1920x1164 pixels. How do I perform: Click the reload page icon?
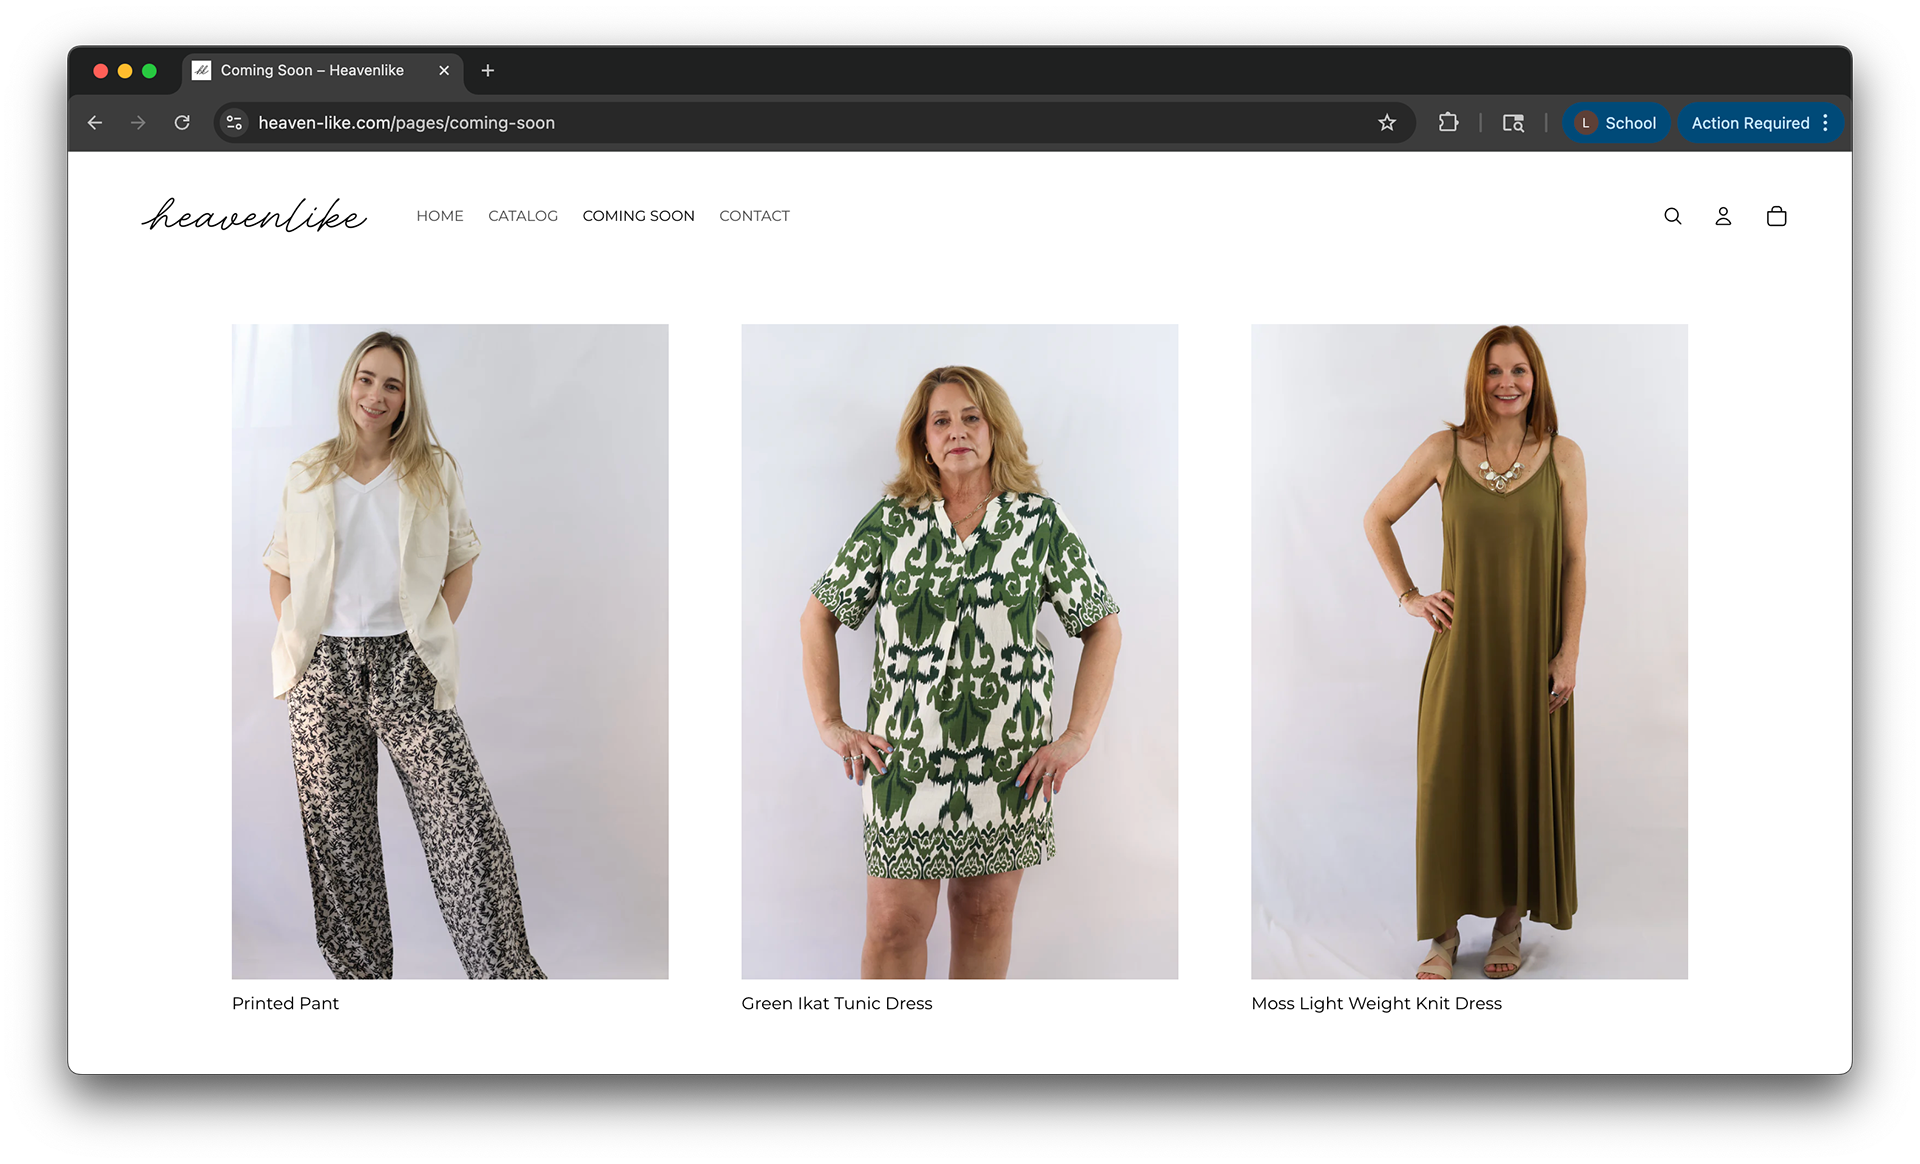click(182, 123)
